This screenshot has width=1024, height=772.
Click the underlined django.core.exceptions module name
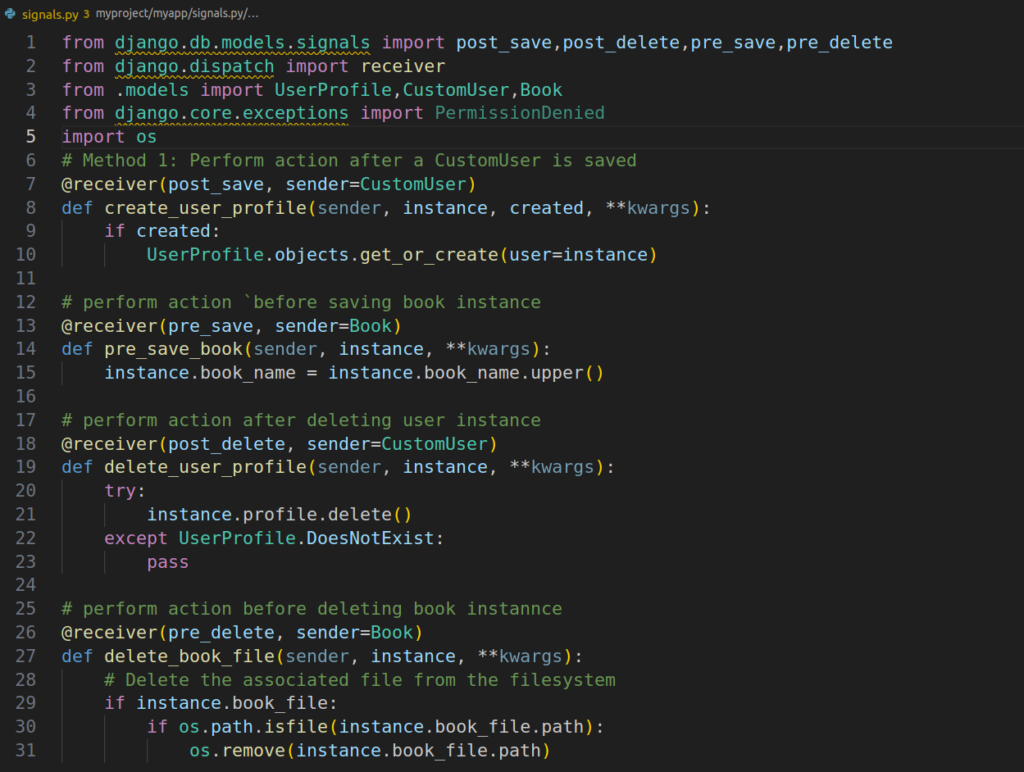[231, 113]
